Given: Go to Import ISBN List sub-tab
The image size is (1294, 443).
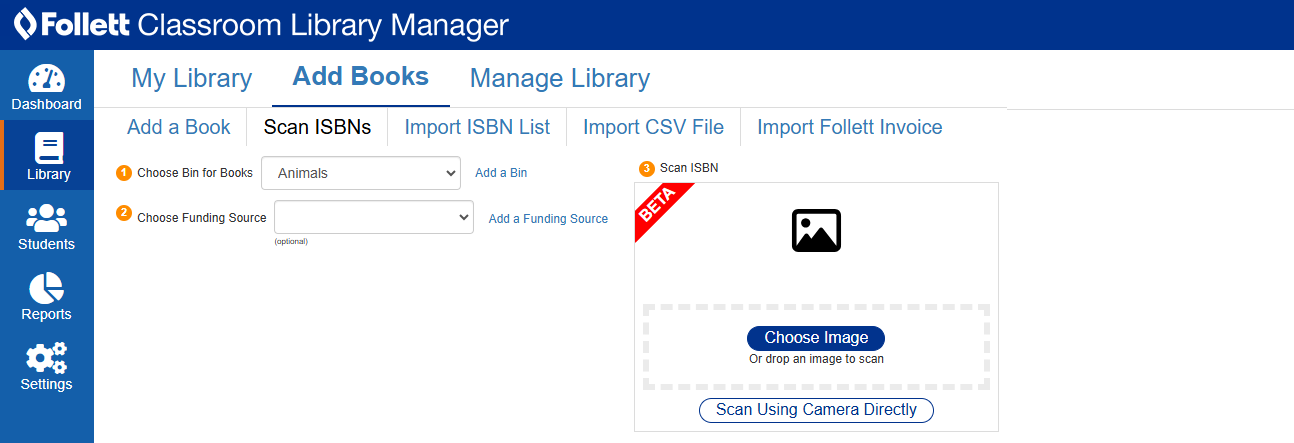Looking at the screenshot, I should [477, 127].
